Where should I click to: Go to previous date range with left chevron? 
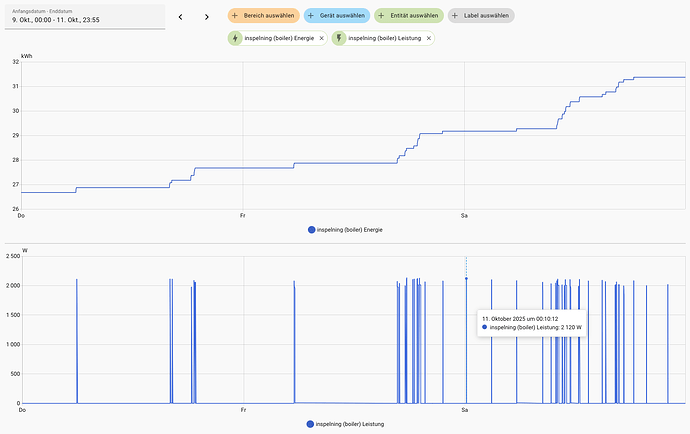click(x=180, y=17)
